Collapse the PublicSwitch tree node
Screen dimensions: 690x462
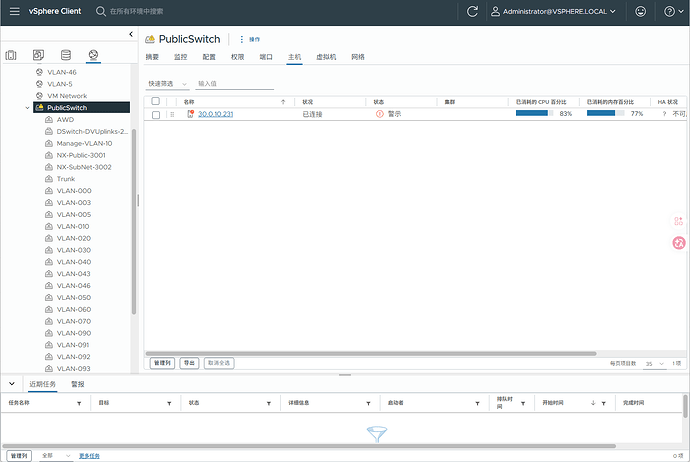pos(27,108)
